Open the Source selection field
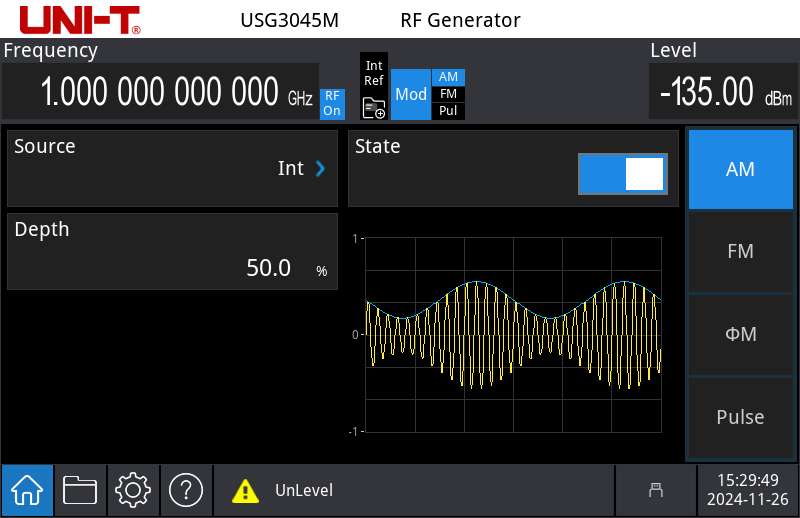 click(x=172, y=168)
